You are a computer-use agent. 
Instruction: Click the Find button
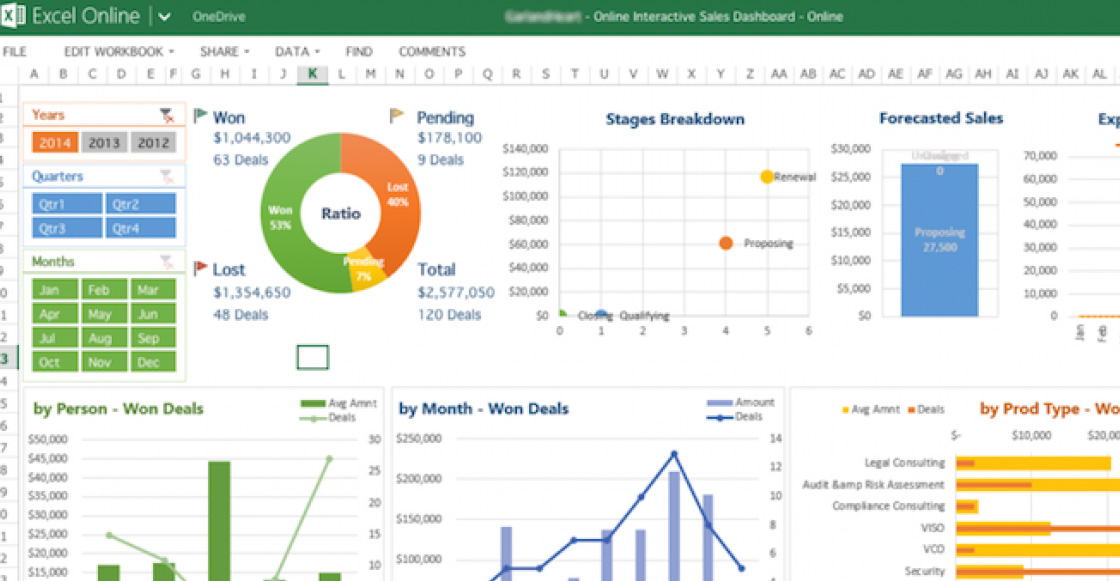(359, 51)
